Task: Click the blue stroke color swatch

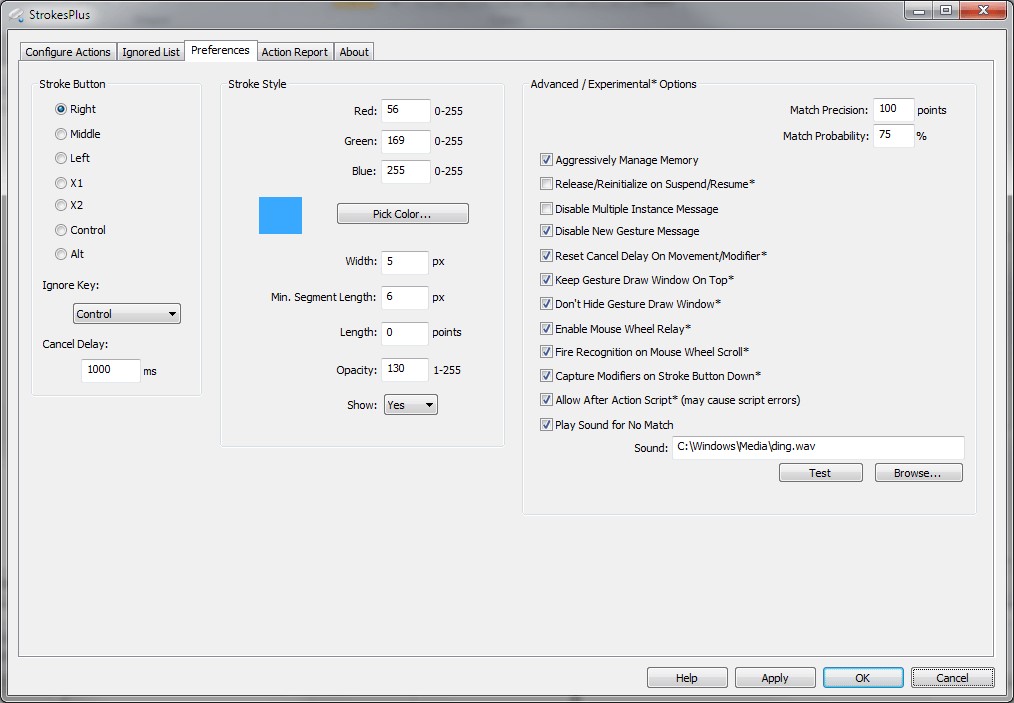Action: [280, 215]
